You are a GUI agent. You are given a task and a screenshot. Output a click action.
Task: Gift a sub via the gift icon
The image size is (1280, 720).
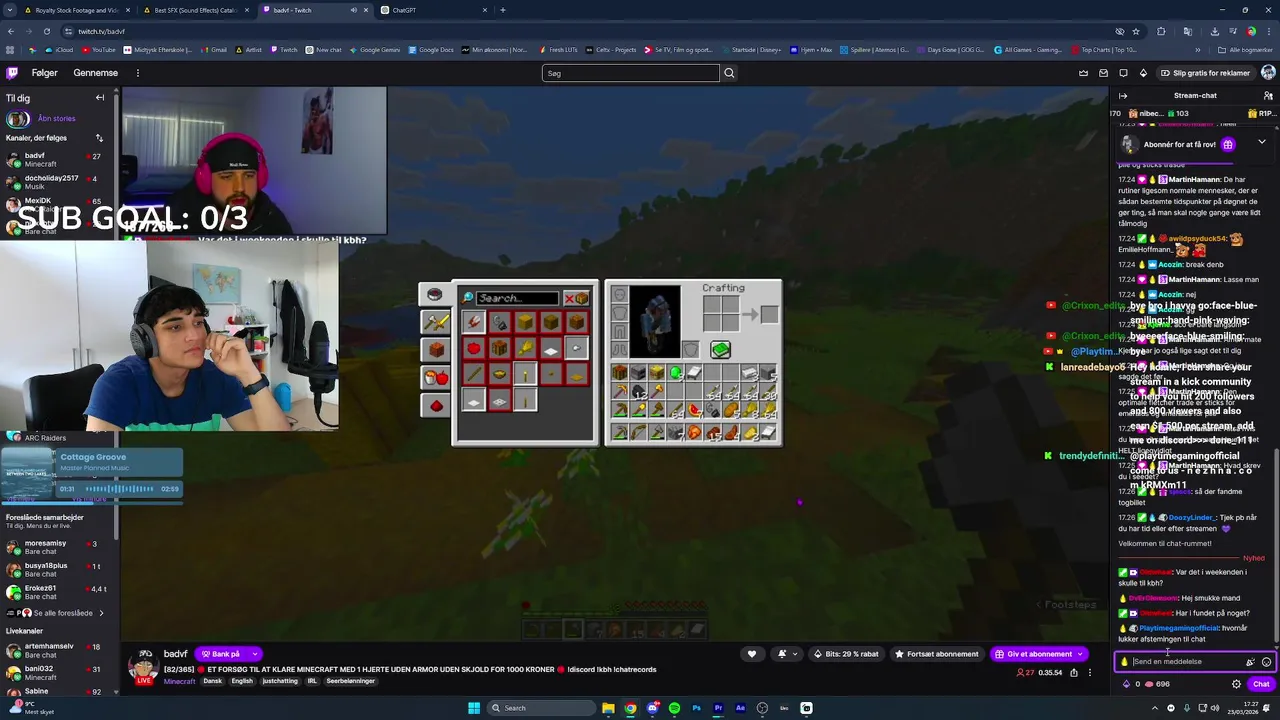click(x=1228, y=144)
